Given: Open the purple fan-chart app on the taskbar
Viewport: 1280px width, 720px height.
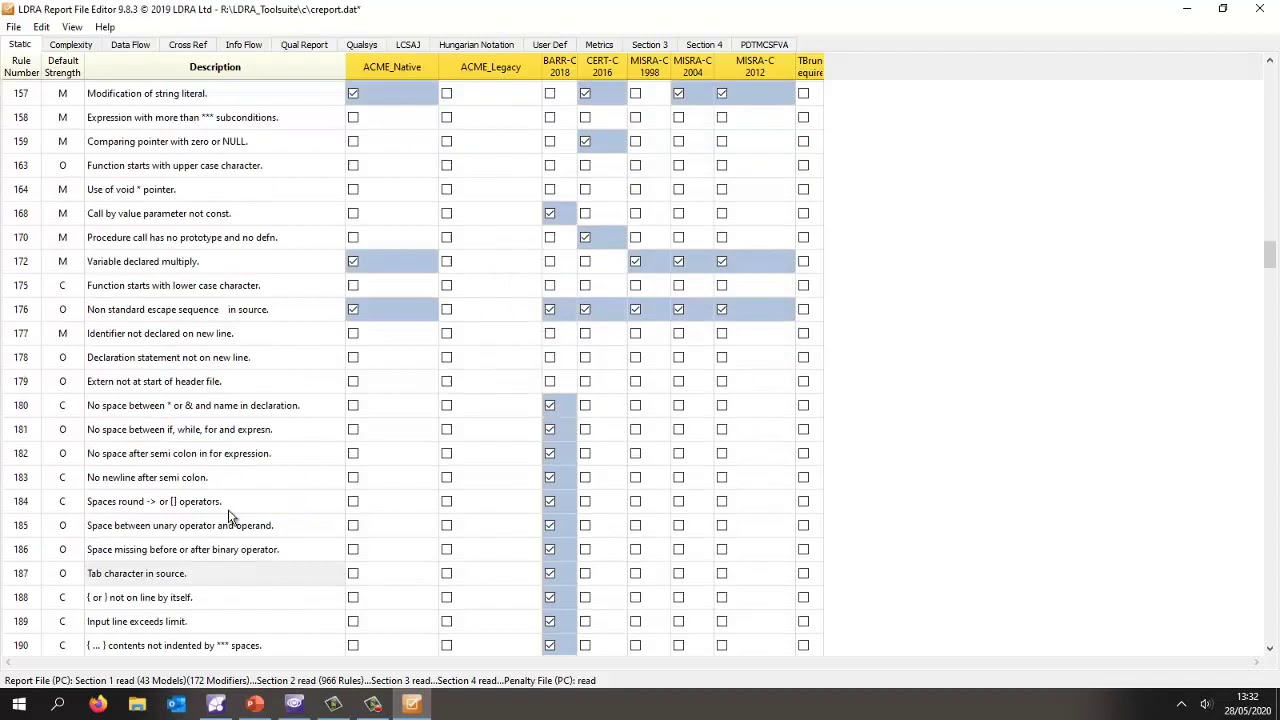Looking at the screenshot, I should click(215, 704).
